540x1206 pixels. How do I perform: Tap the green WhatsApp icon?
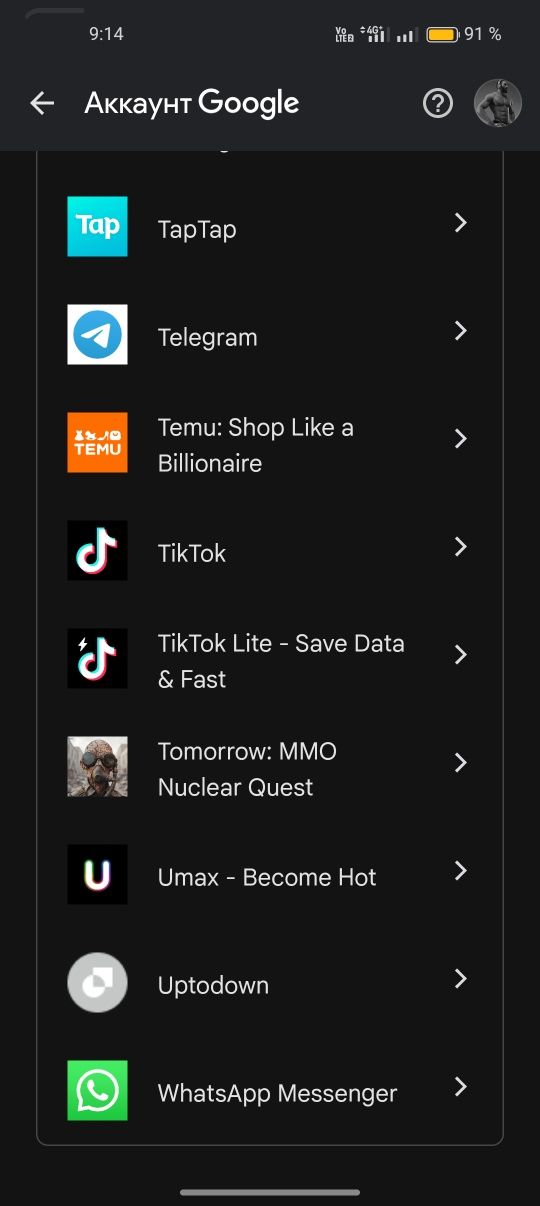coord(97,1090)
